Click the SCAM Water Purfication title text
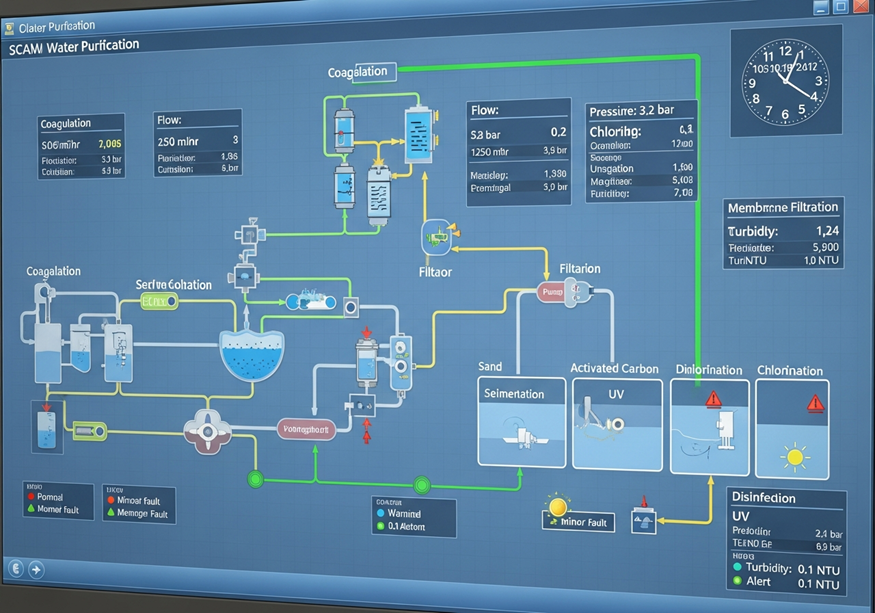This screenshot has width=875, height=613. [74, 47]
